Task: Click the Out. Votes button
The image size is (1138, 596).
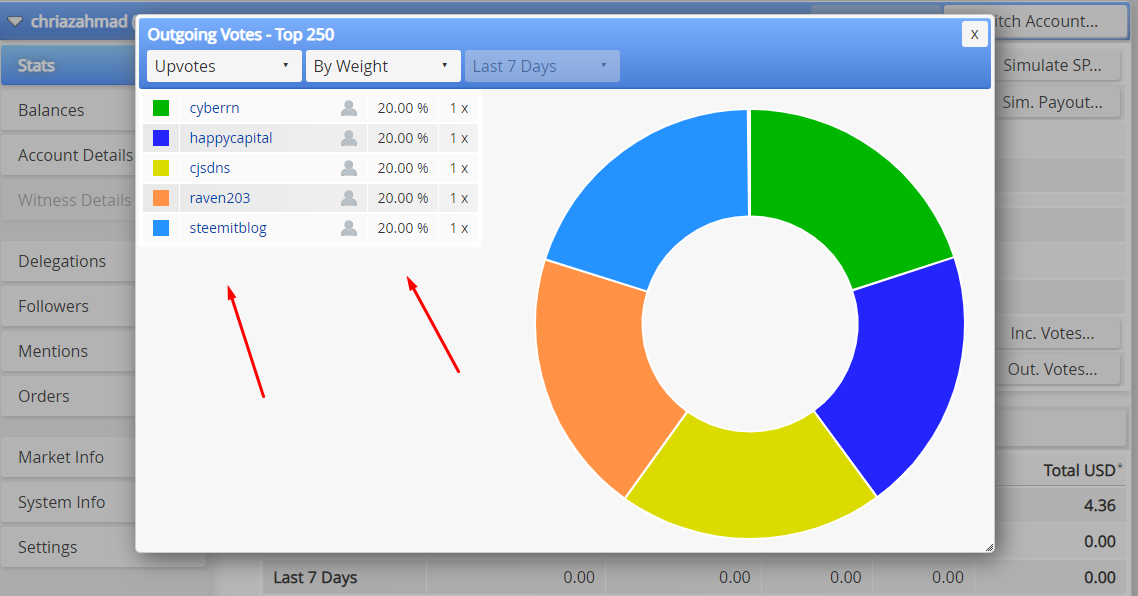Action: click(x=1058, y=369)
